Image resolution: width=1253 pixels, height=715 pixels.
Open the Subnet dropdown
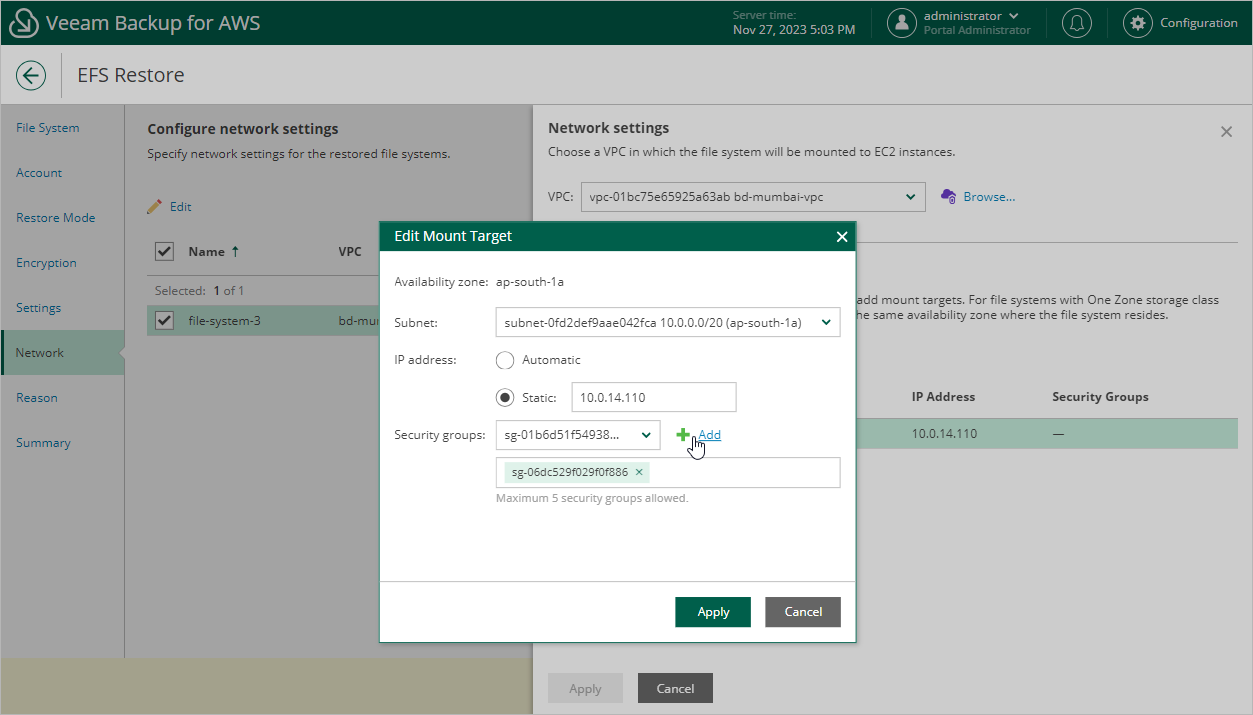pos(668,322)
